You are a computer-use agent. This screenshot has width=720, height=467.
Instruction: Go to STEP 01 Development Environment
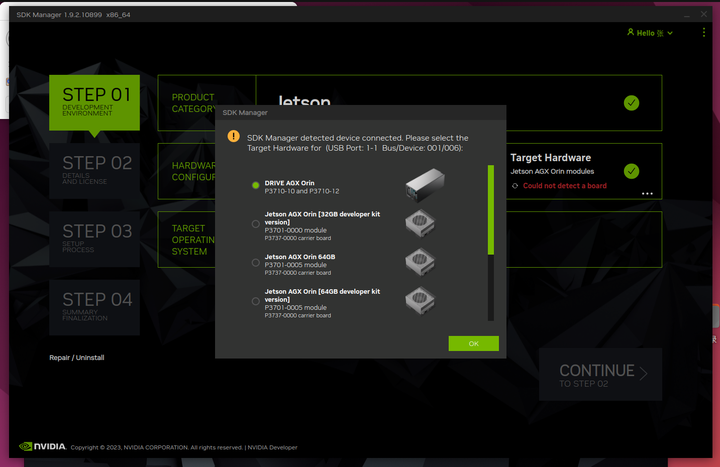click(x=95, y=102)
